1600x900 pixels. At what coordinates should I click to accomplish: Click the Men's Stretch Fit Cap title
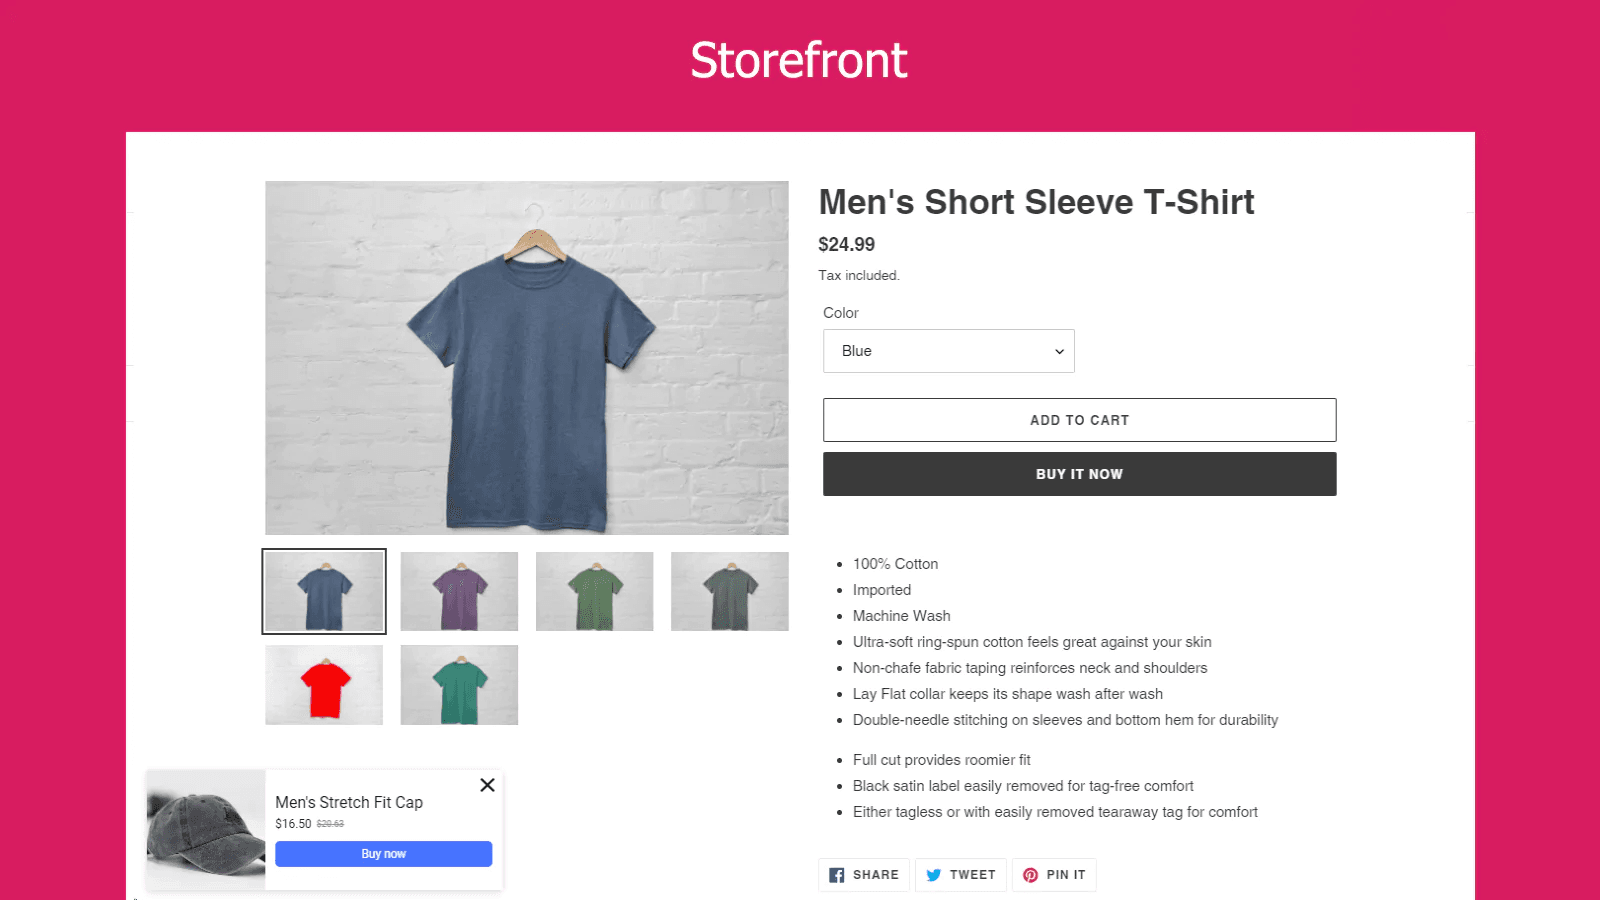coord(349,802)
